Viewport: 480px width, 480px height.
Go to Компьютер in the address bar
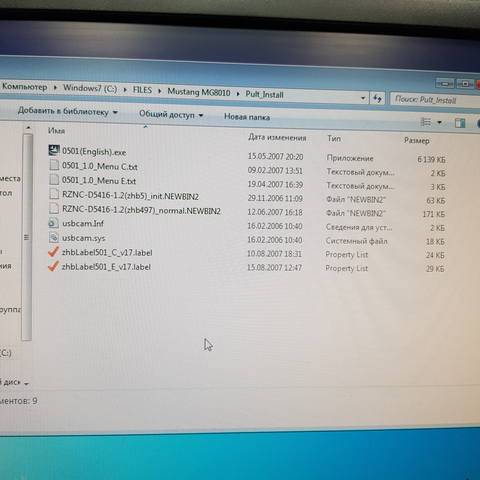[25, 87]
